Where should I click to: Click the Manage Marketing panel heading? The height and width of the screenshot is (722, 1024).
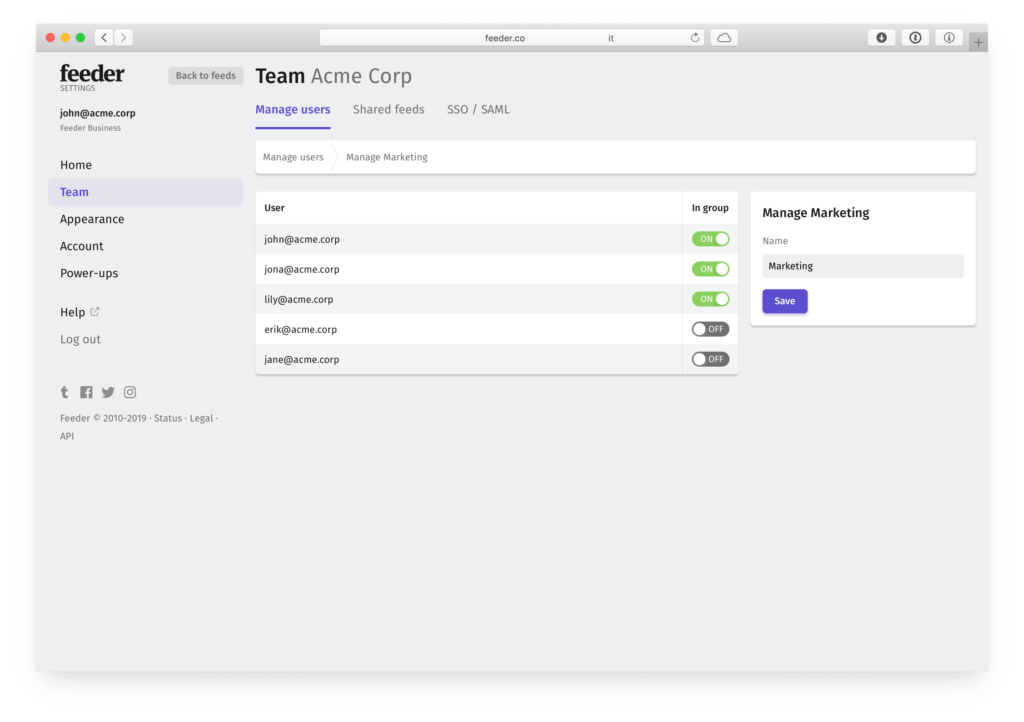click(x=816, y=213)
